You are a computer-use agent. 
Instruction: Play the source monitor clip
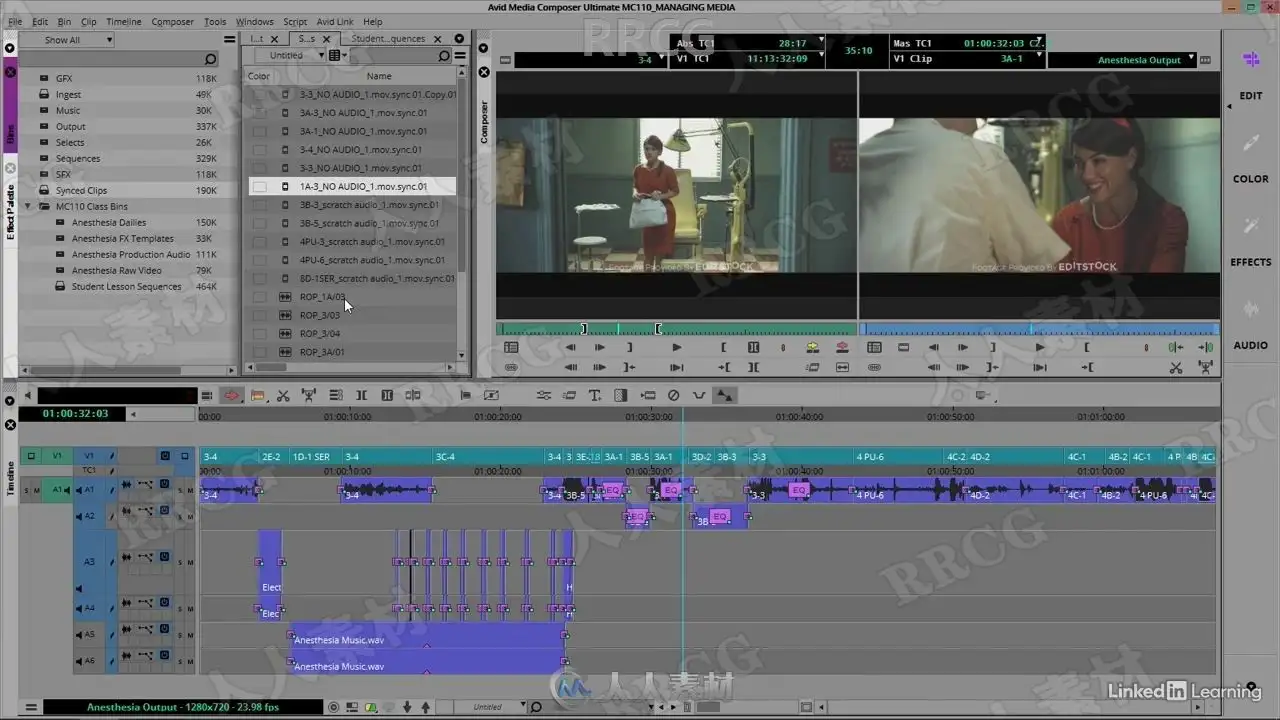pyautogui.click(x=677, y=347)
